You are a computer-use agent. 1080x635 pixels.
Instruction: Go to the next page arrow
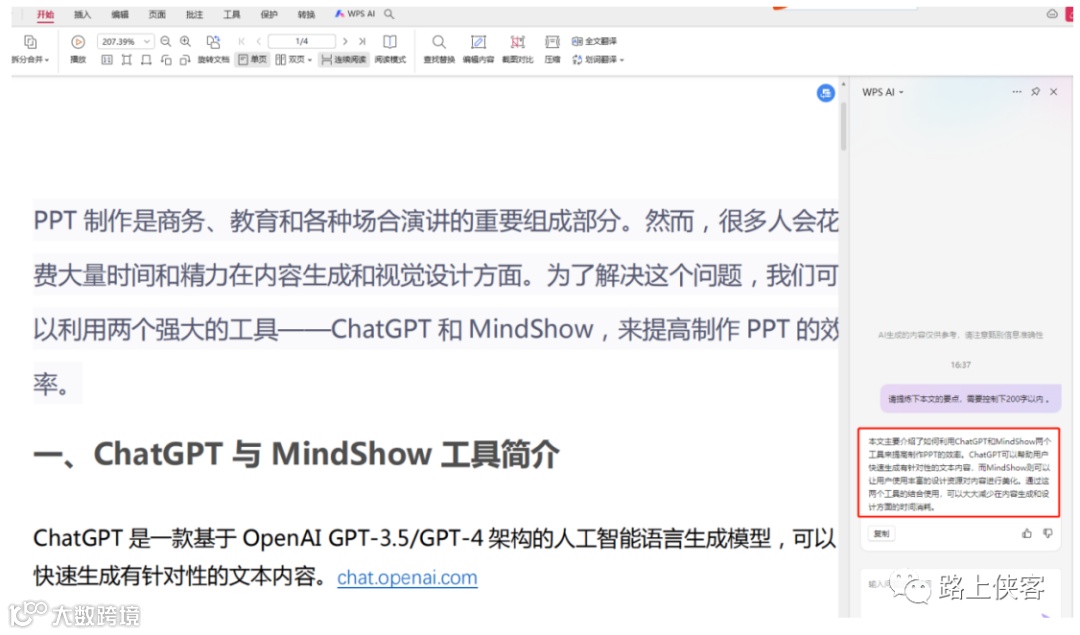[345, 41]
